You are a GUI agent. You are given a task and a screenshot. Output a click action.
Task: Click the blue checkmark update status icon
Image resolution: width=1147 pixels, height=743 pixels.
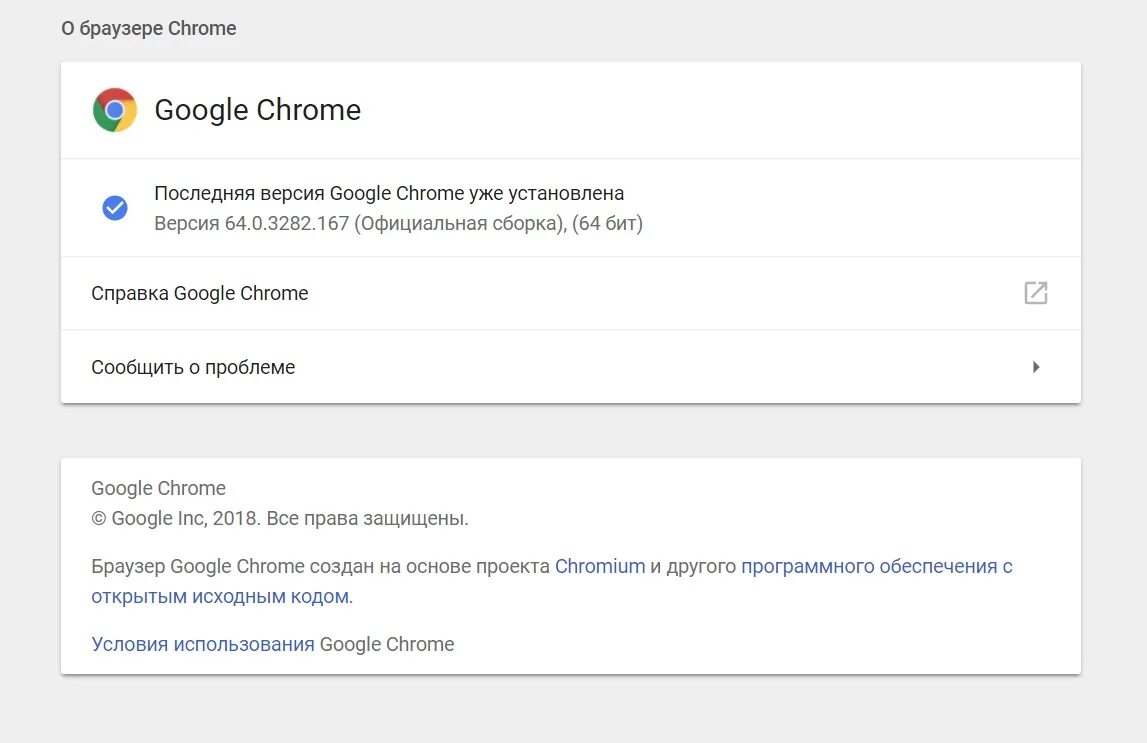coord(115,208)
